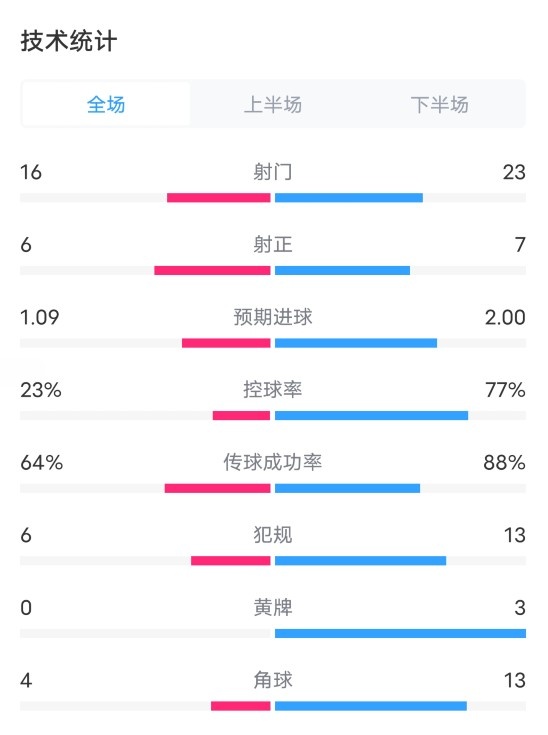Open the 下半场 tab

click(x=440, y=104)
